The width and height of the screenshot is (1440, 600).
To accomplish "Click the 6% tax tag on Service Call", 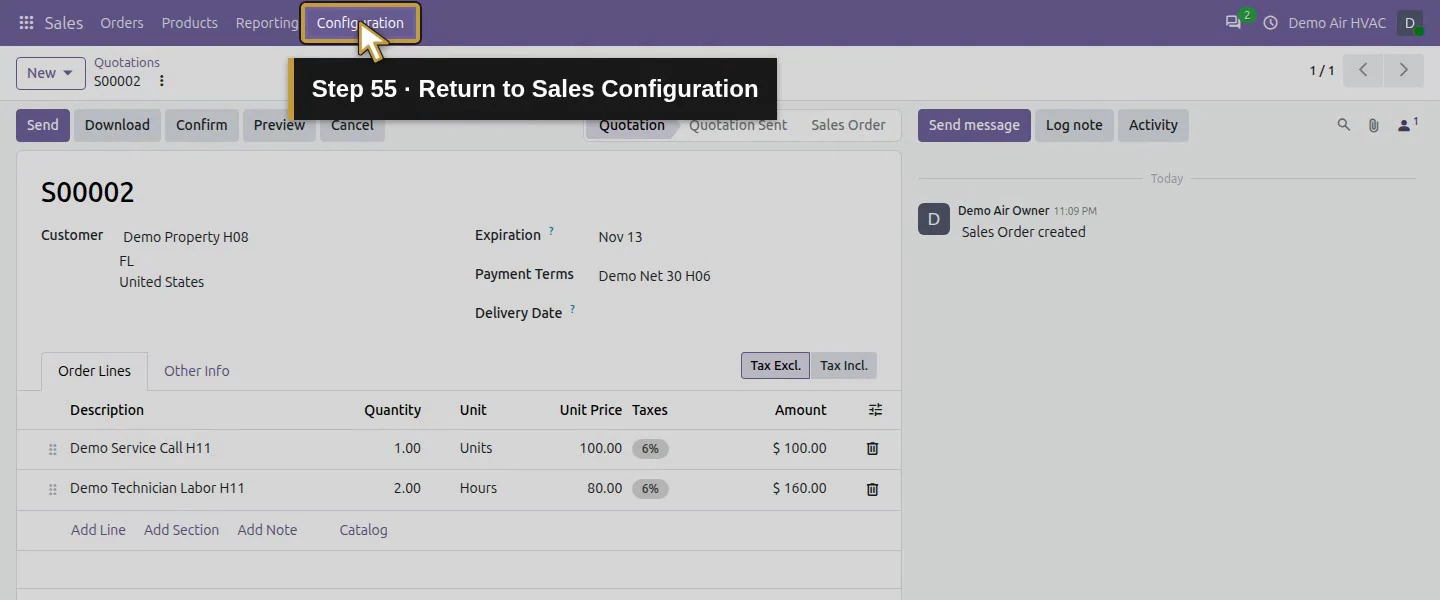I will [x=650, y=449].
